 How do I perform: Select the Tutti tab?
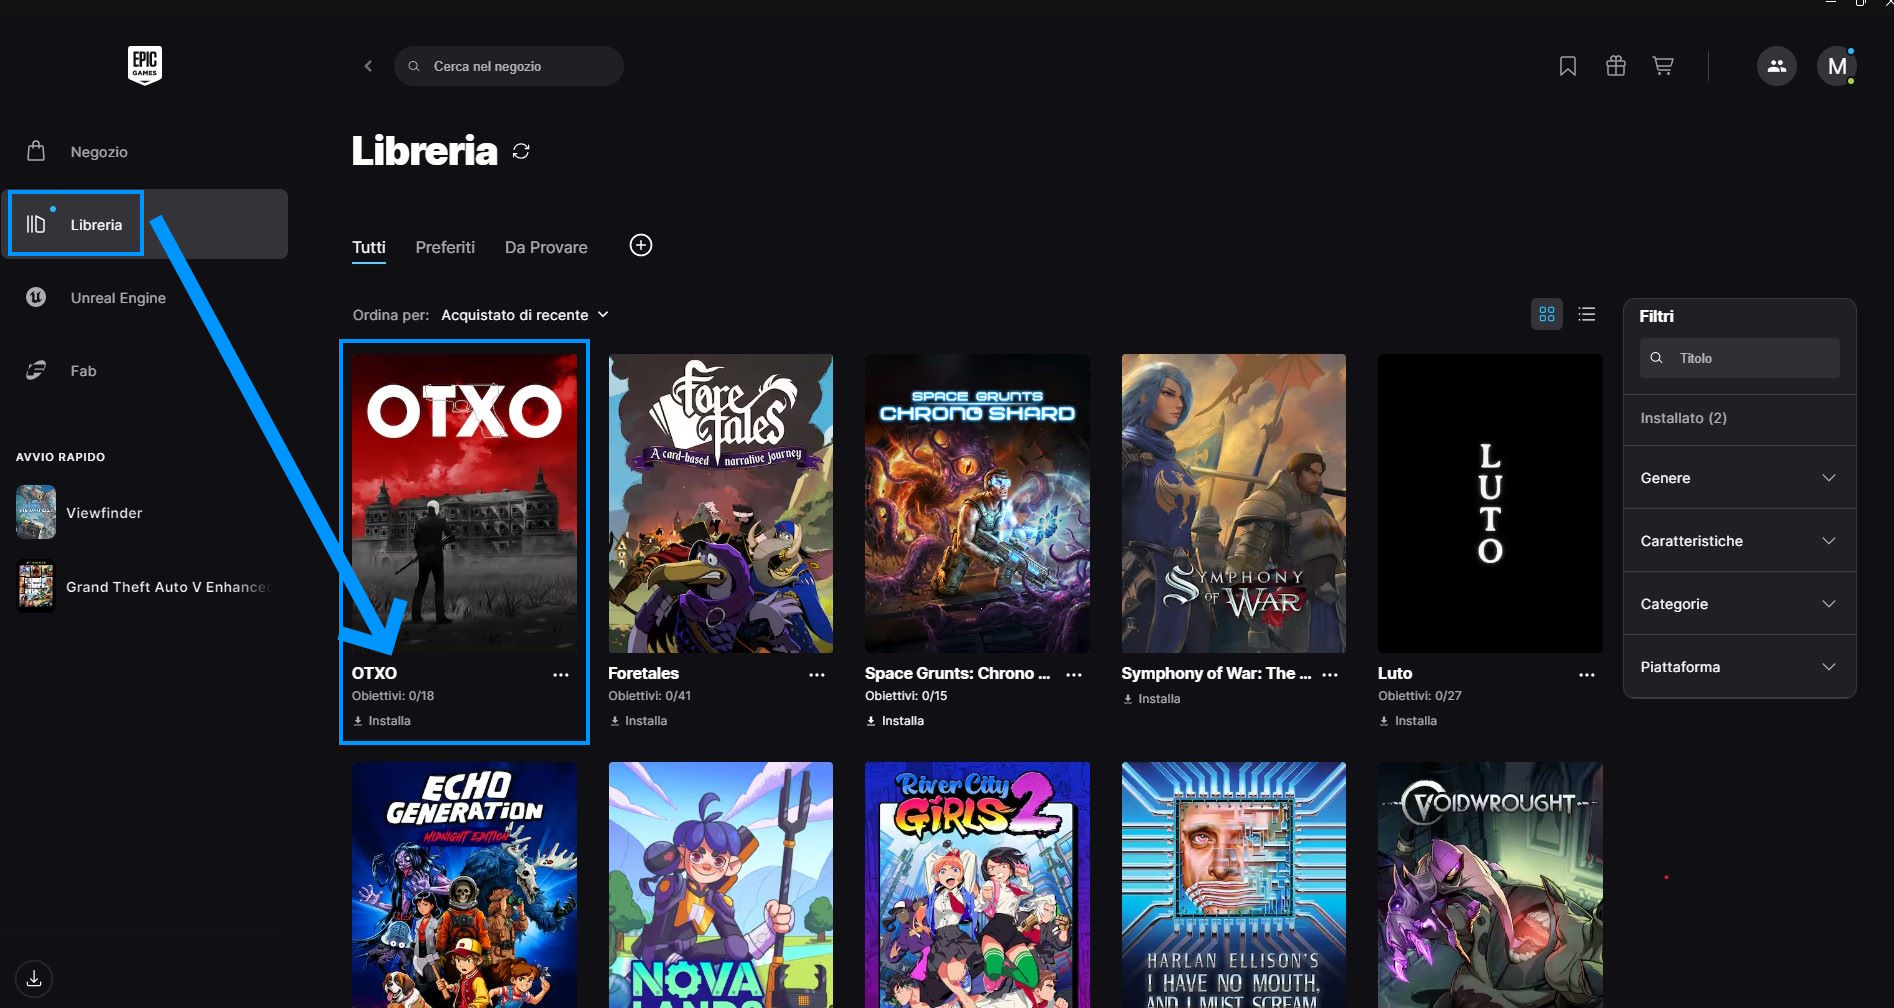click(369, 247)
